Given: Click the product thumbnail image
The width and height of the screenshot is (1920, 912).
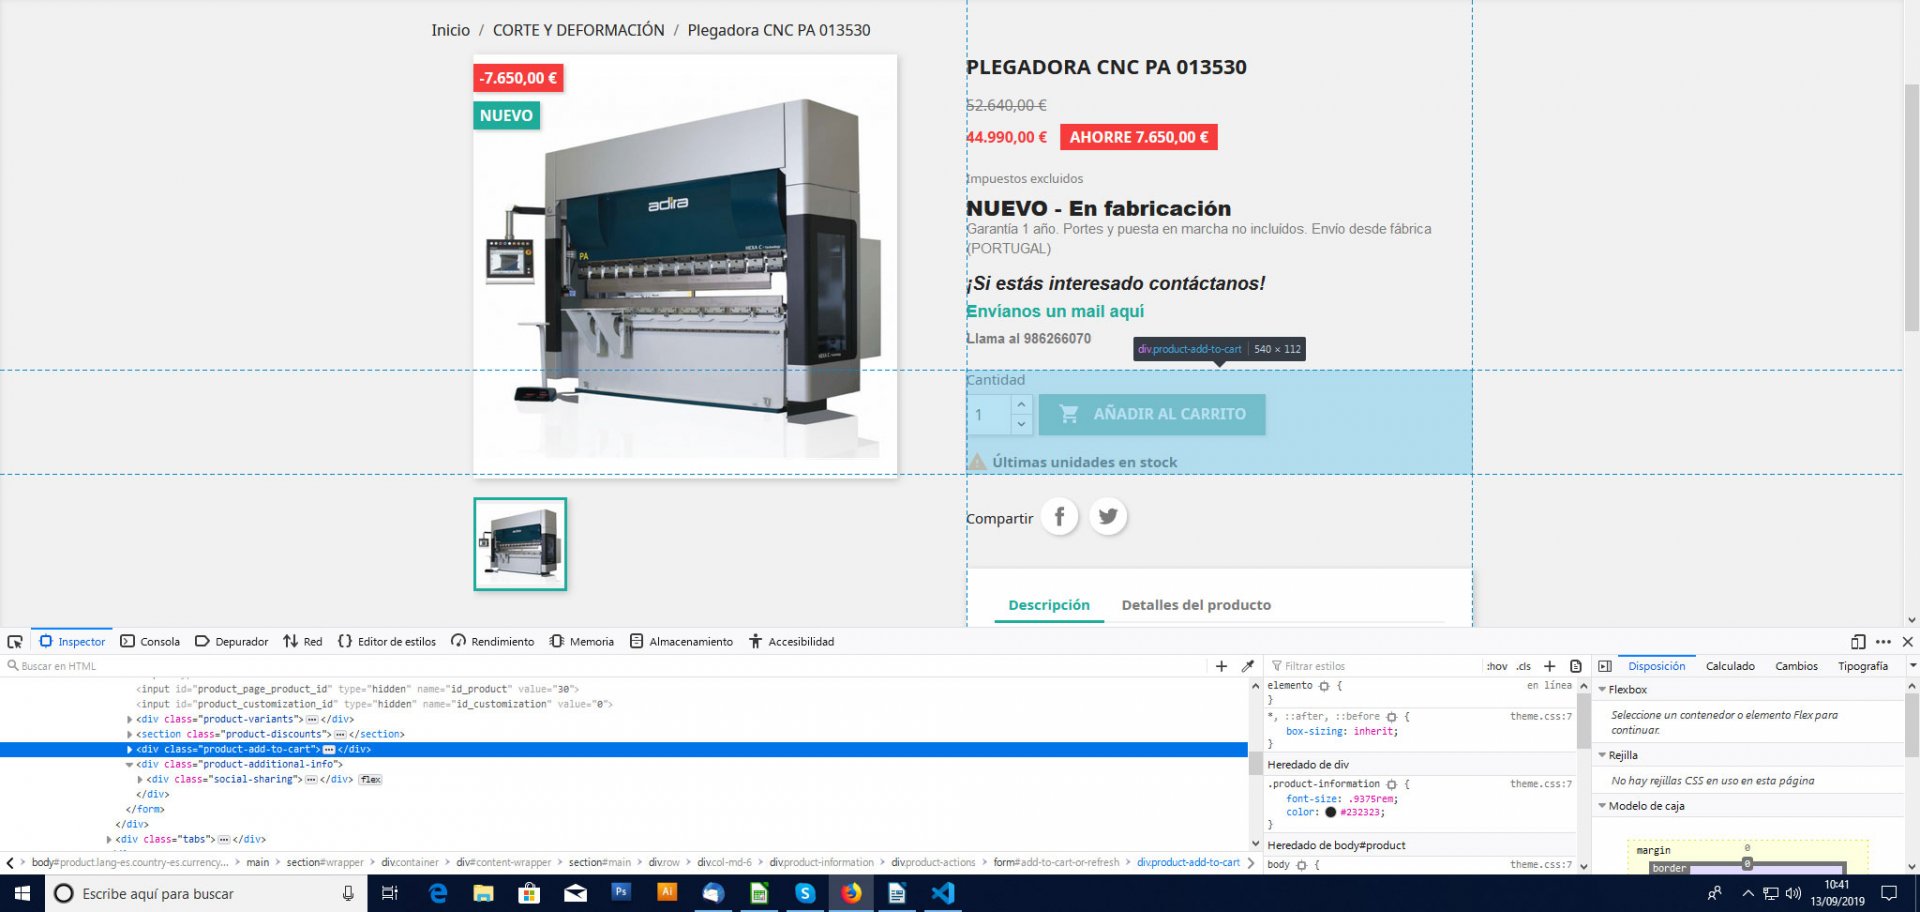Looking at the screenshot, I should point(520,544).
